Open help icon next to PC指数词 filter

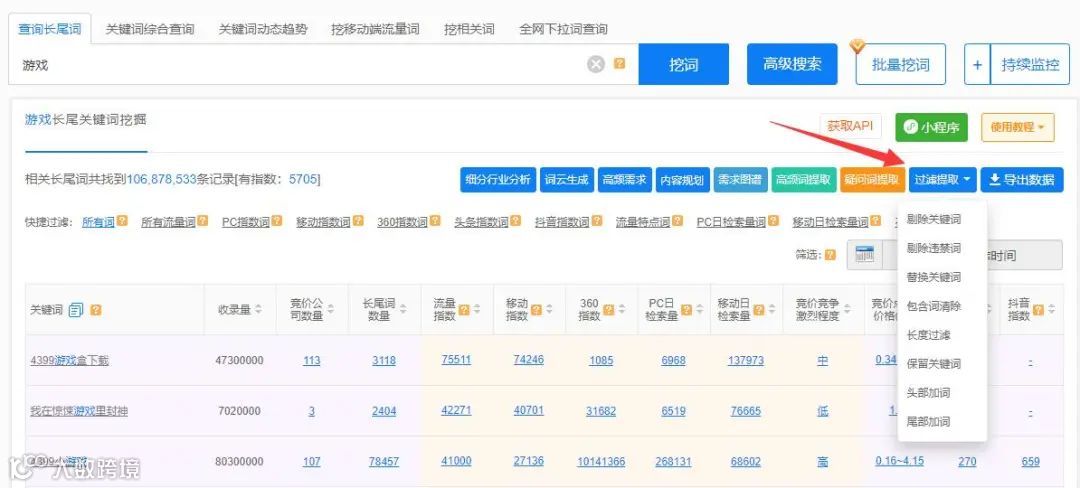click(x=277, y=221)
